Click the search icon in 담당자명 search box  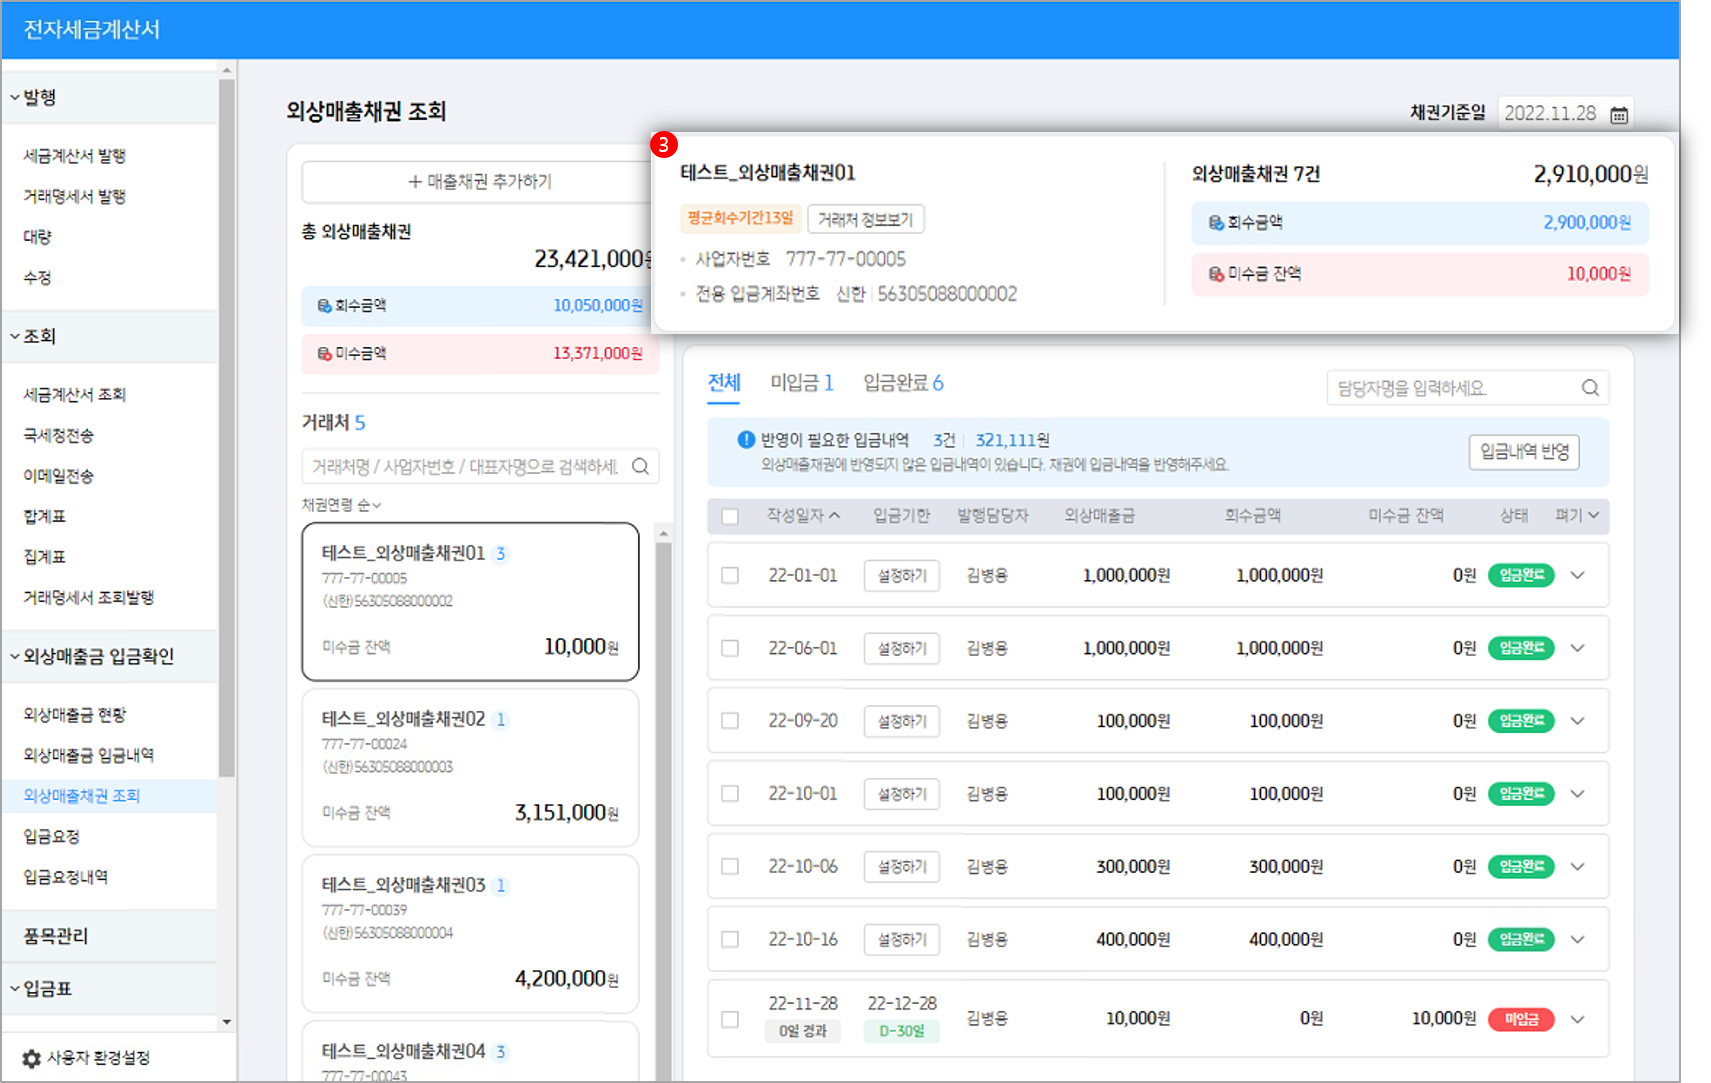[x=1590, y=388]
